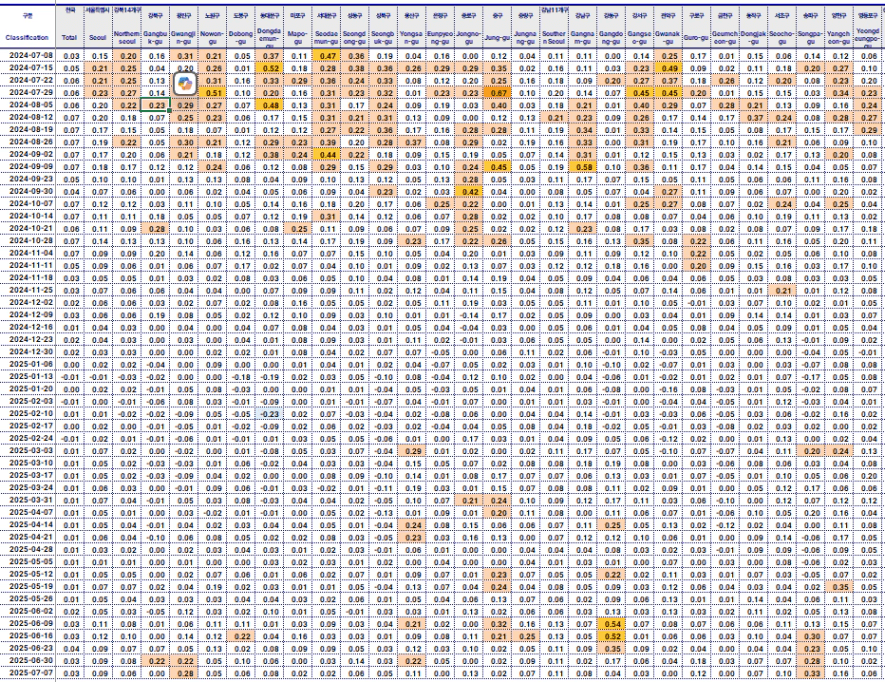The width and height of the screenshot is (885, 682).
Task: Select 0.29 in Yongsan-gu for 2025-03-03
Action: (x=412, y=451)
